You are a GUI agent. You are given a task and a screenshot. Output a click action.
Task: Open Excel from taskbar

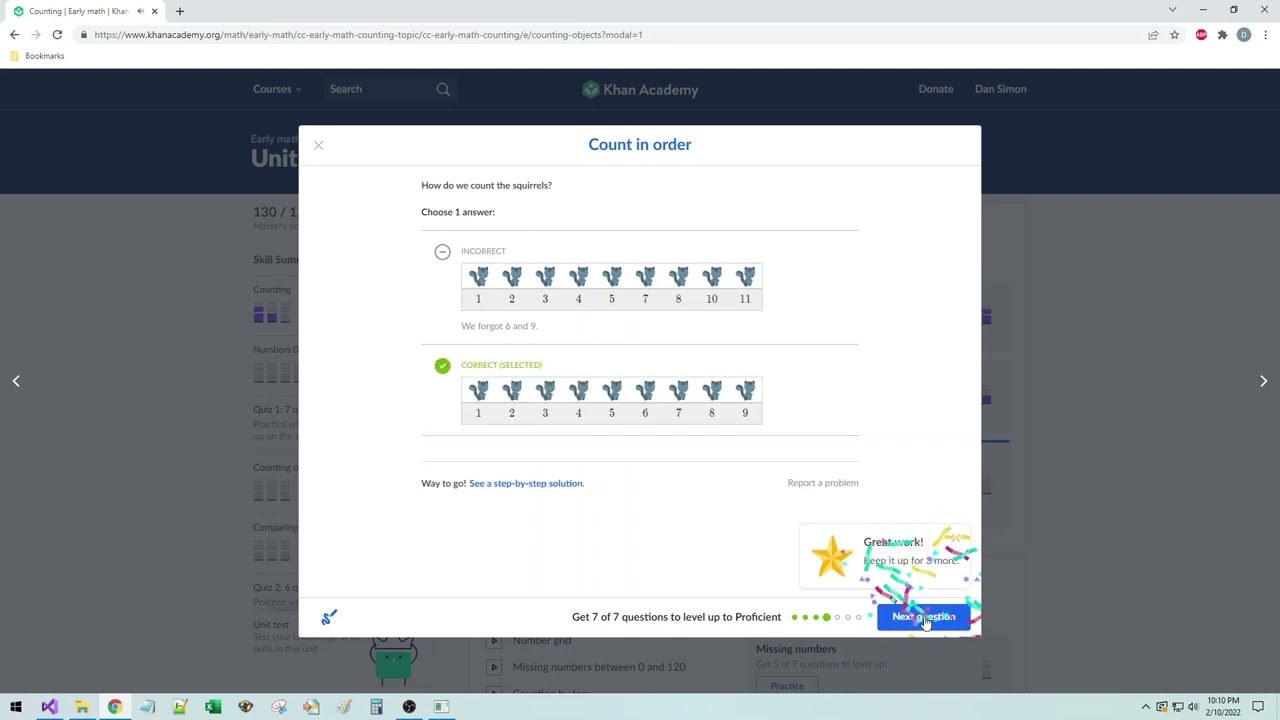click(213, 708)
